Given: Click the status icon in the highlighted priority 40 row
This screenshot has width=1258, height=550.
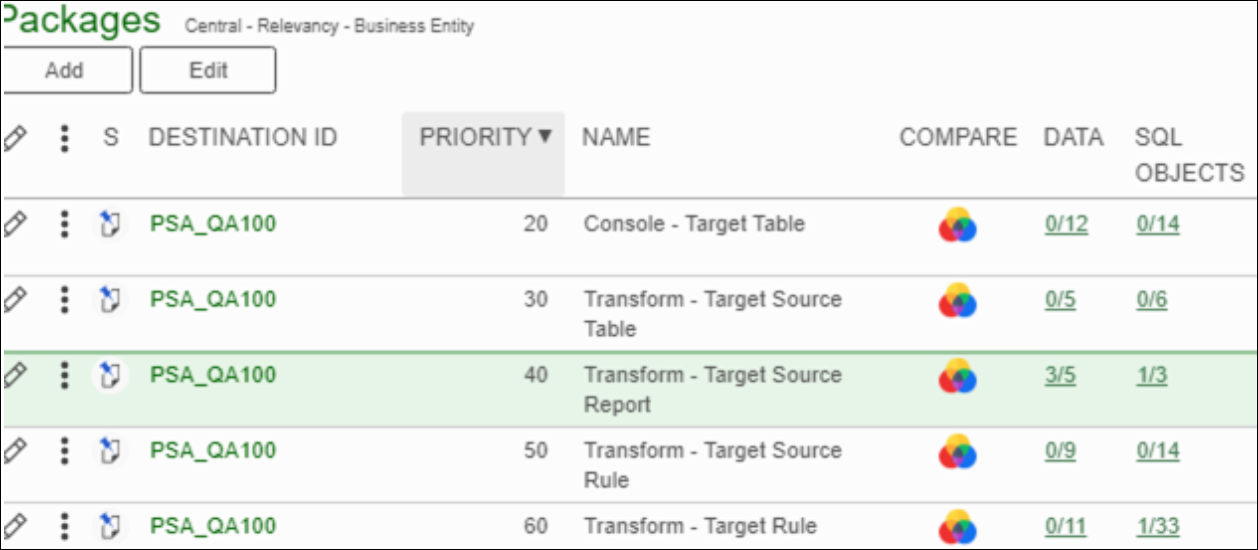Looking at the screenshot, I should (x=110, y=376).
